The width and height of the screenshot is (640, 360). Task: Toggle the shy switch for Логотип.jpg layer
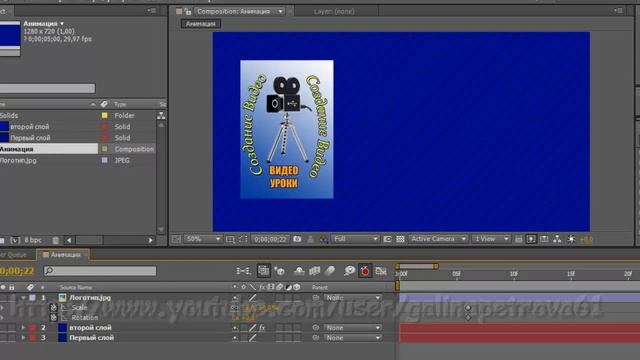pos(235,298)
